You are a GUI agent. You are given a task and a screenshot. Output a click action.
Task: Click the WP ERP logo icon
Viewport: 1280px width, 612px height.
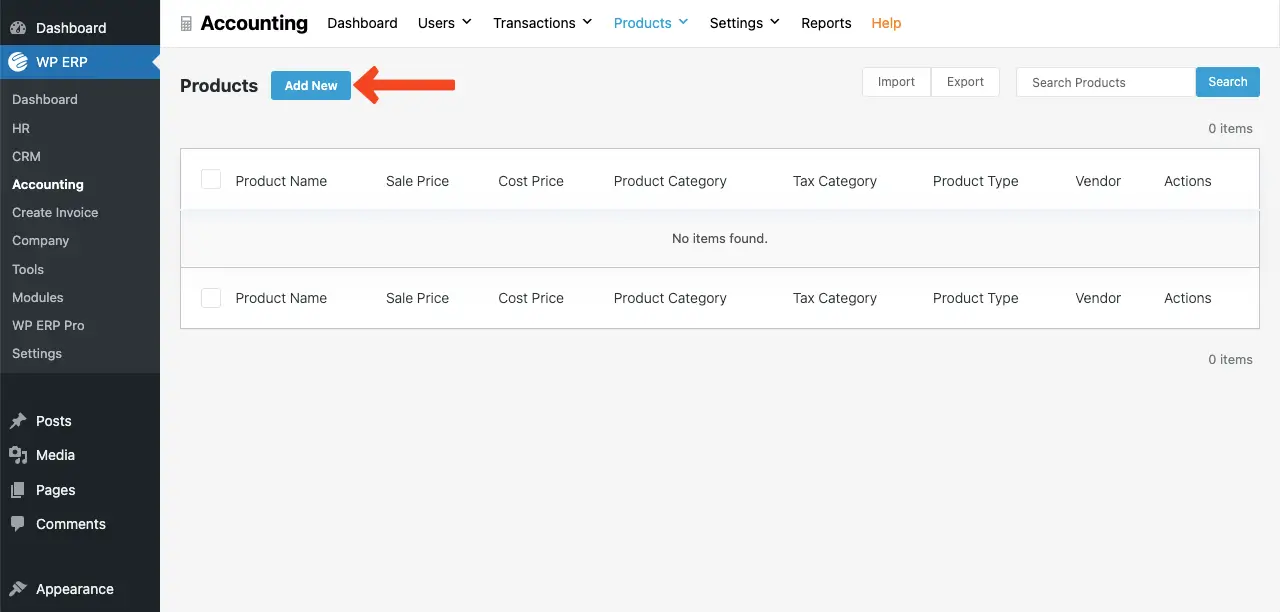18,62
